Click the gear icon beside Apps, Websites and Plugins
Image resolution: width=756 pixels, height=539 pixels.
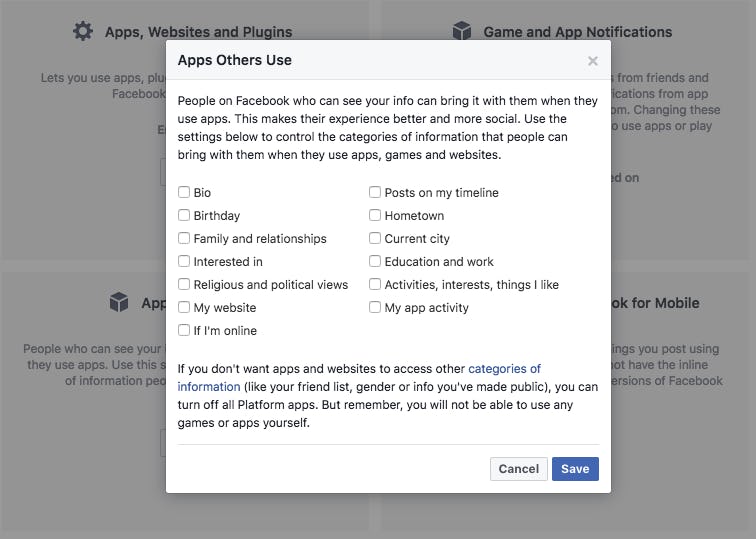point(83,31)
